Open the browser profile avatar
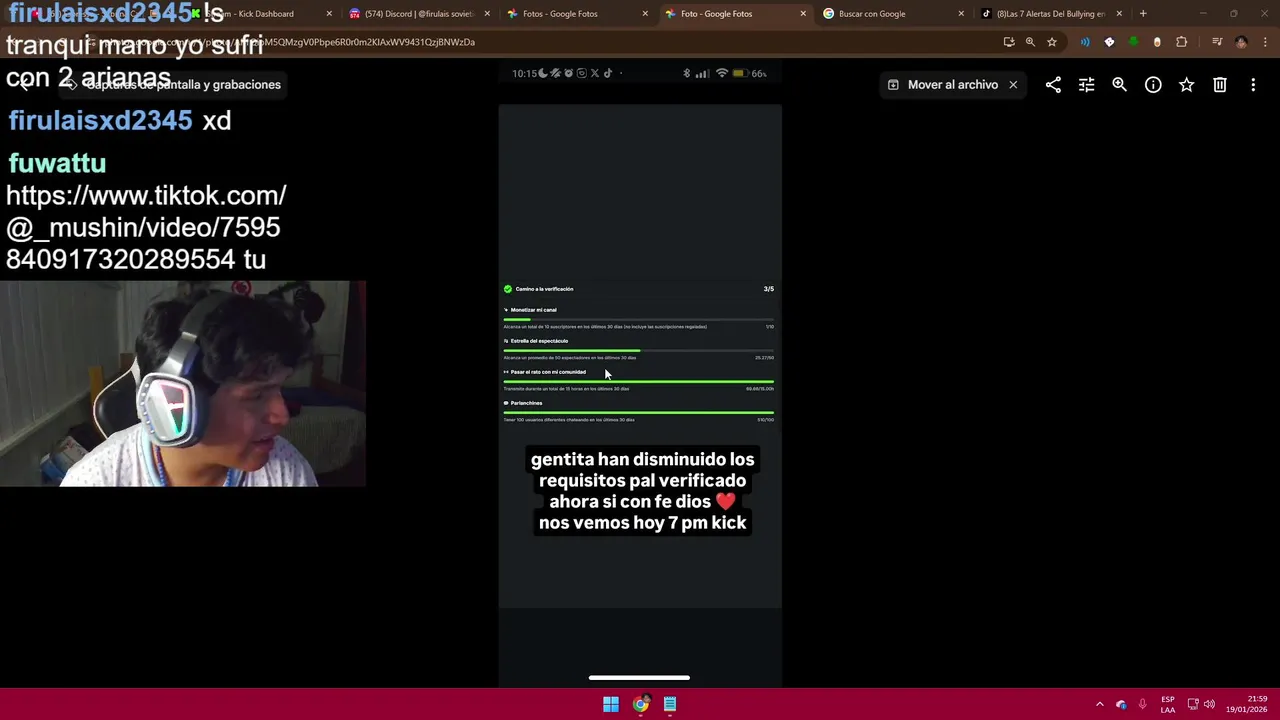 coord(1241,42)
